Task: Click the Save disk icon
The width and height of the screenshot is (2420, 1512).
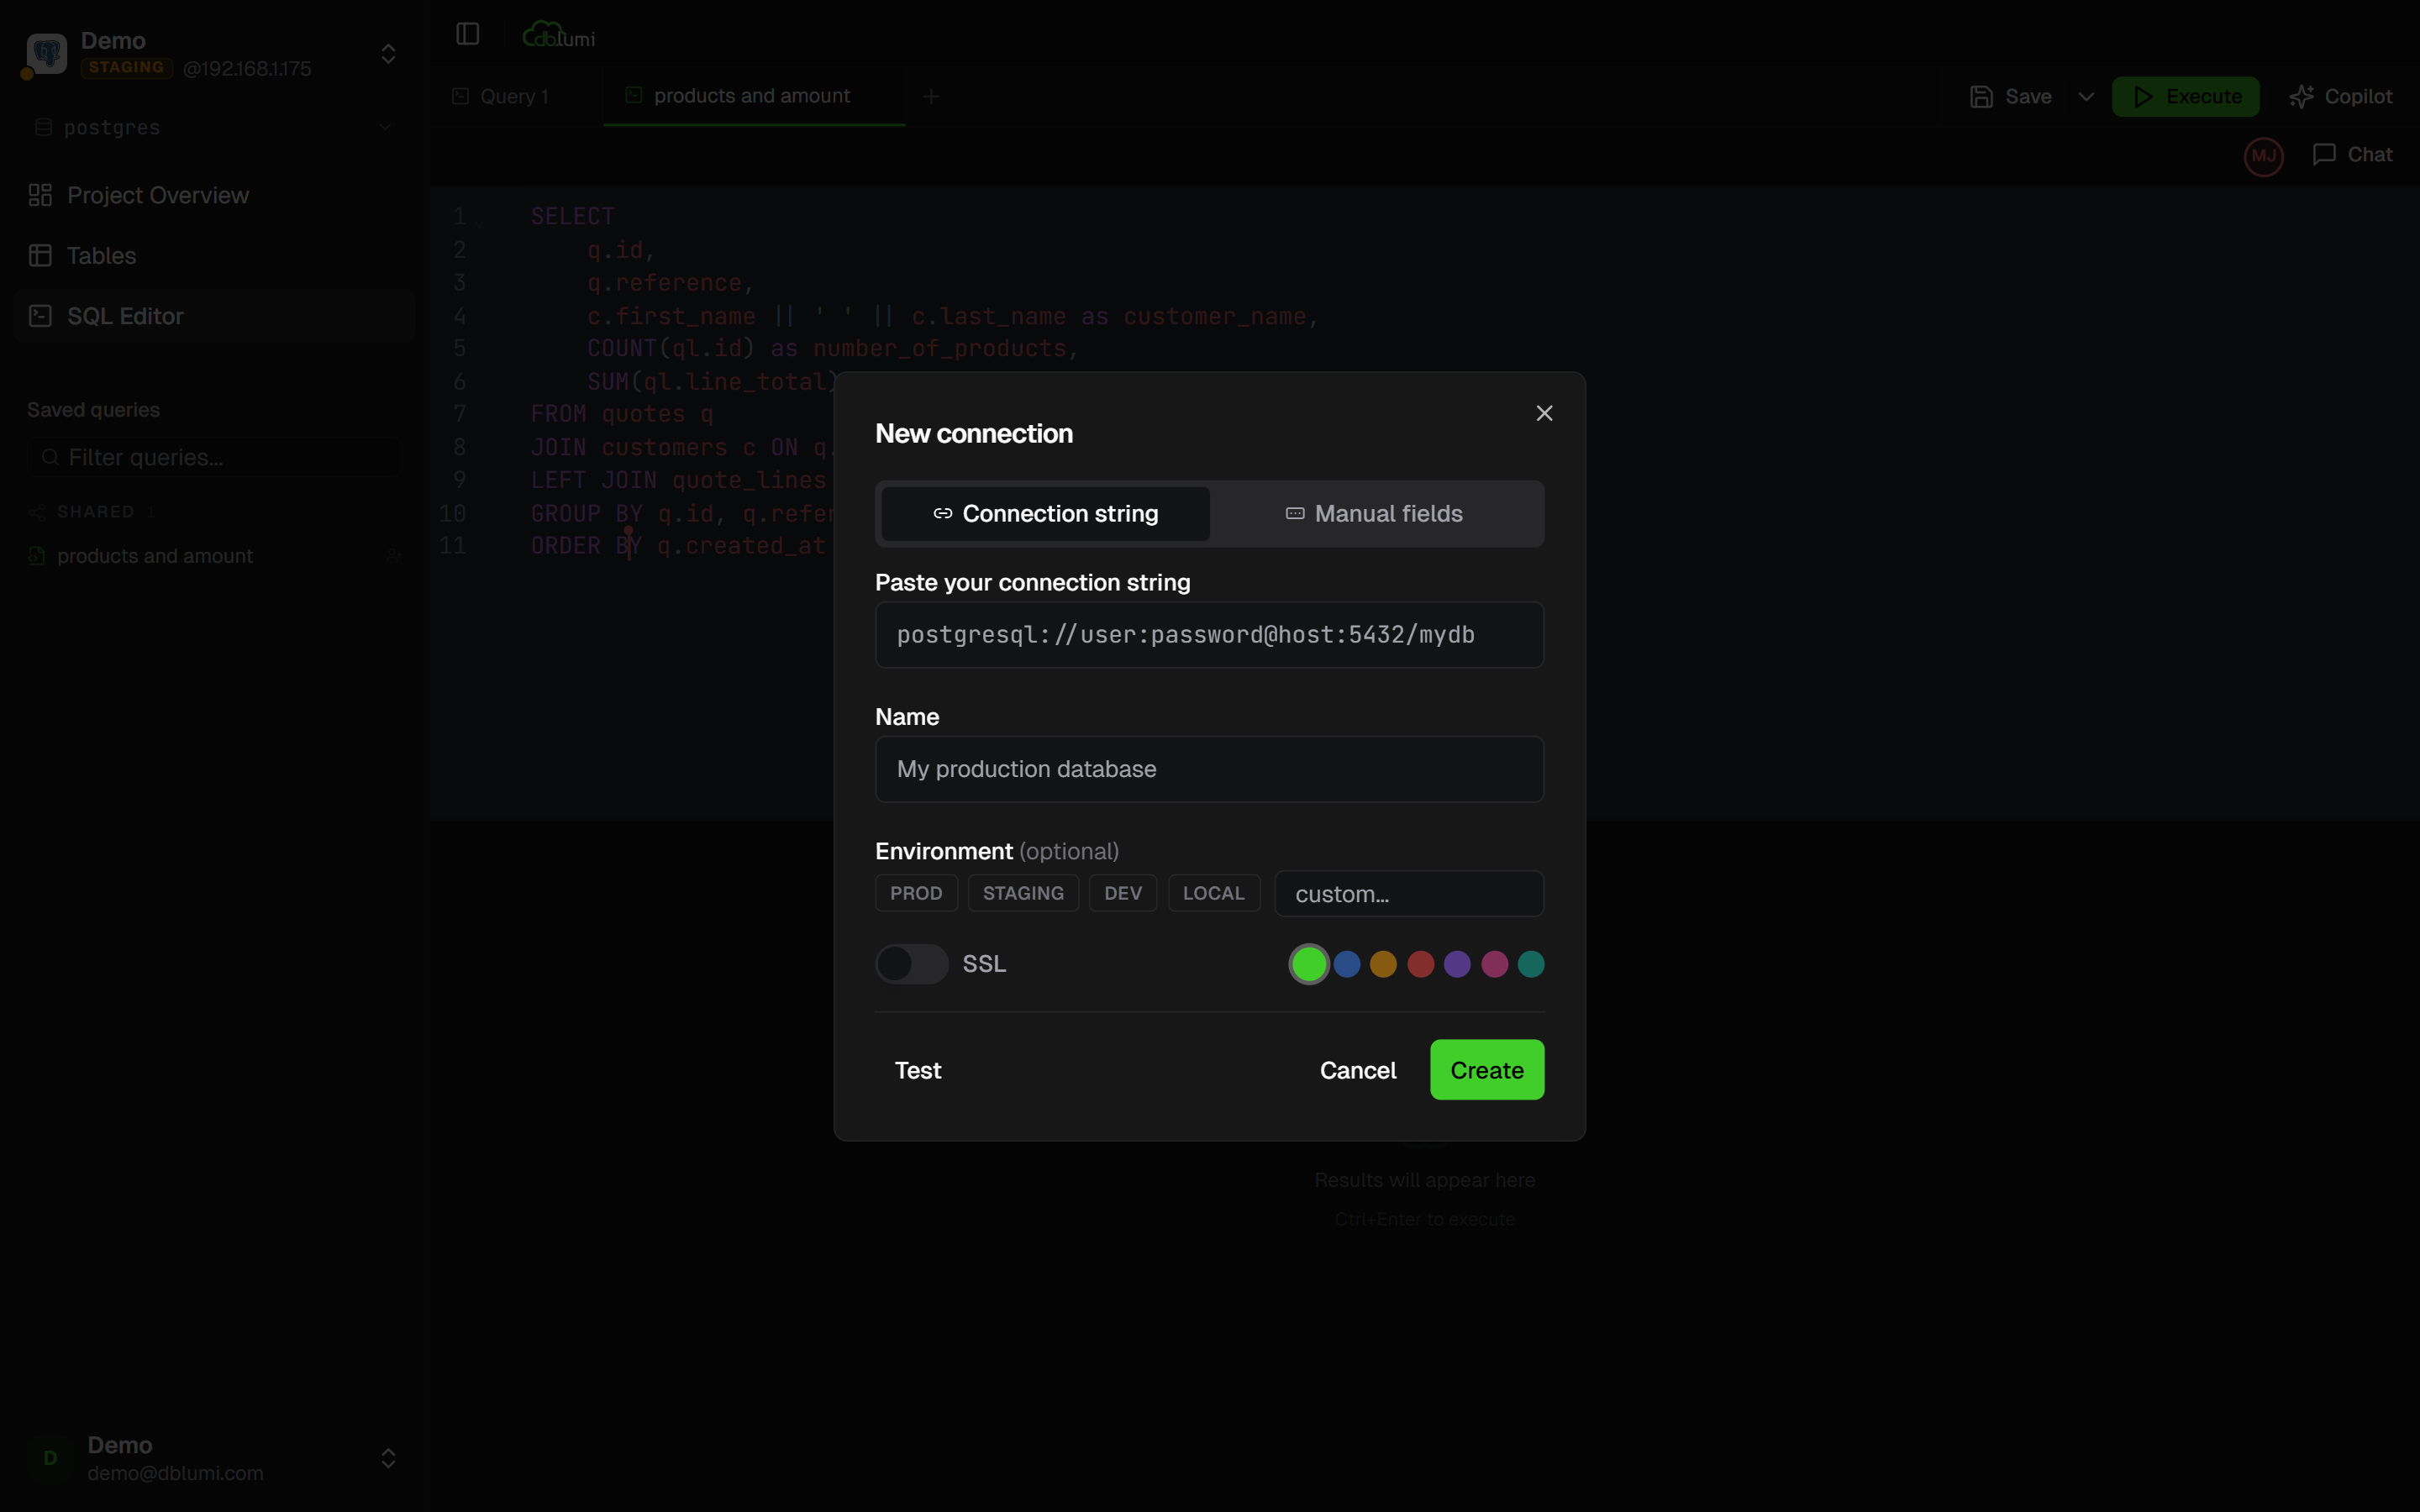Action: (1981, 97)
